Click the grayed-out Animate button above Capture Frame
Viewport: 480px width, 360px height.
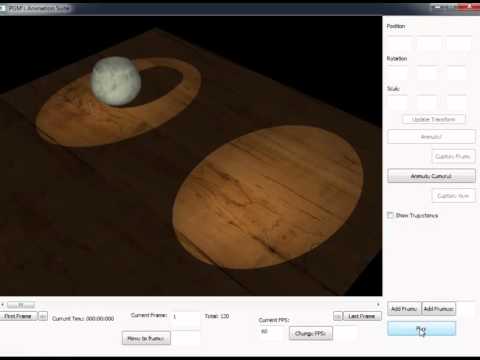(431, 137)
